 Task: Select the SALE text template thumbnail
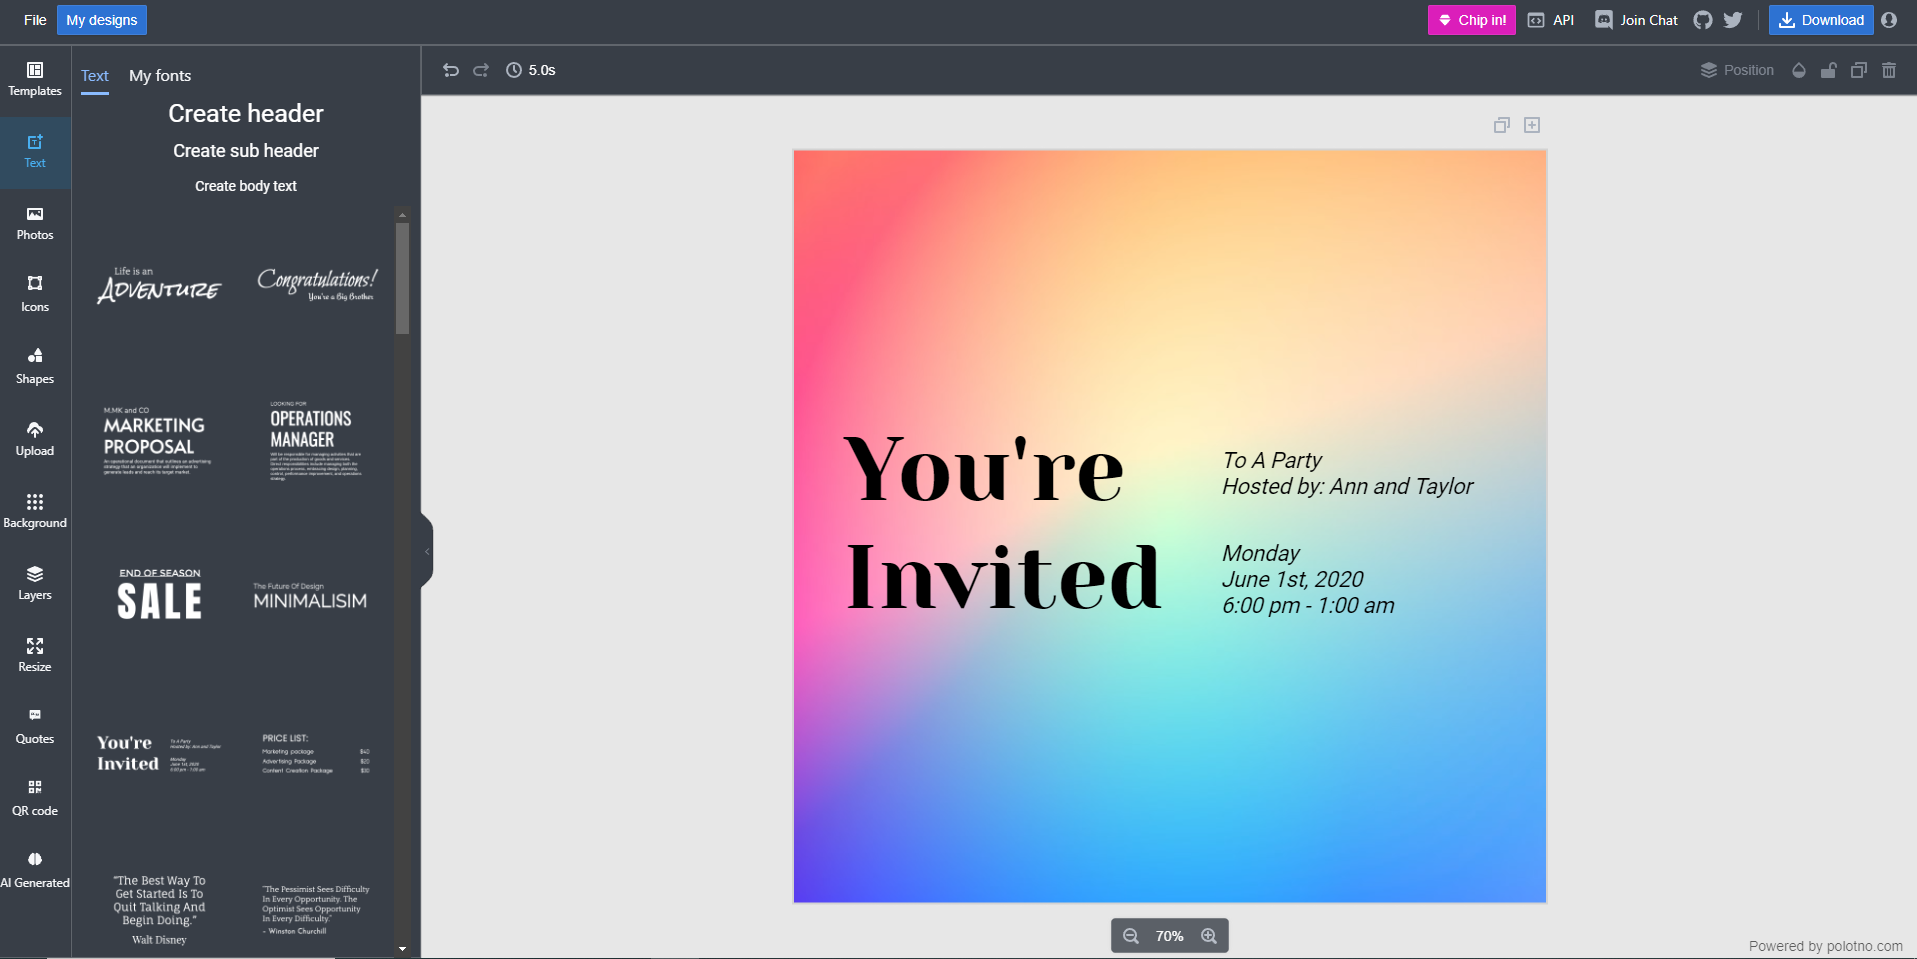point(160,596)
